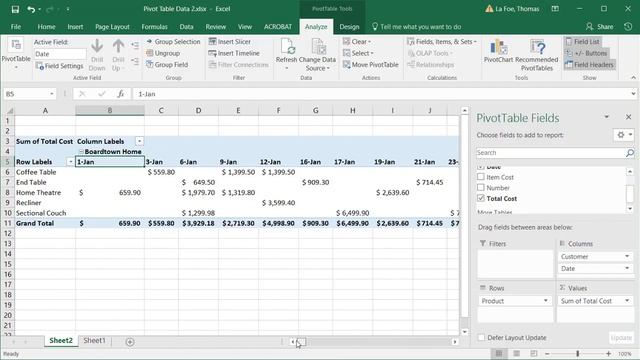Toggle Field List display
This screenshot has height=360, width=640.
coord(582,42)
